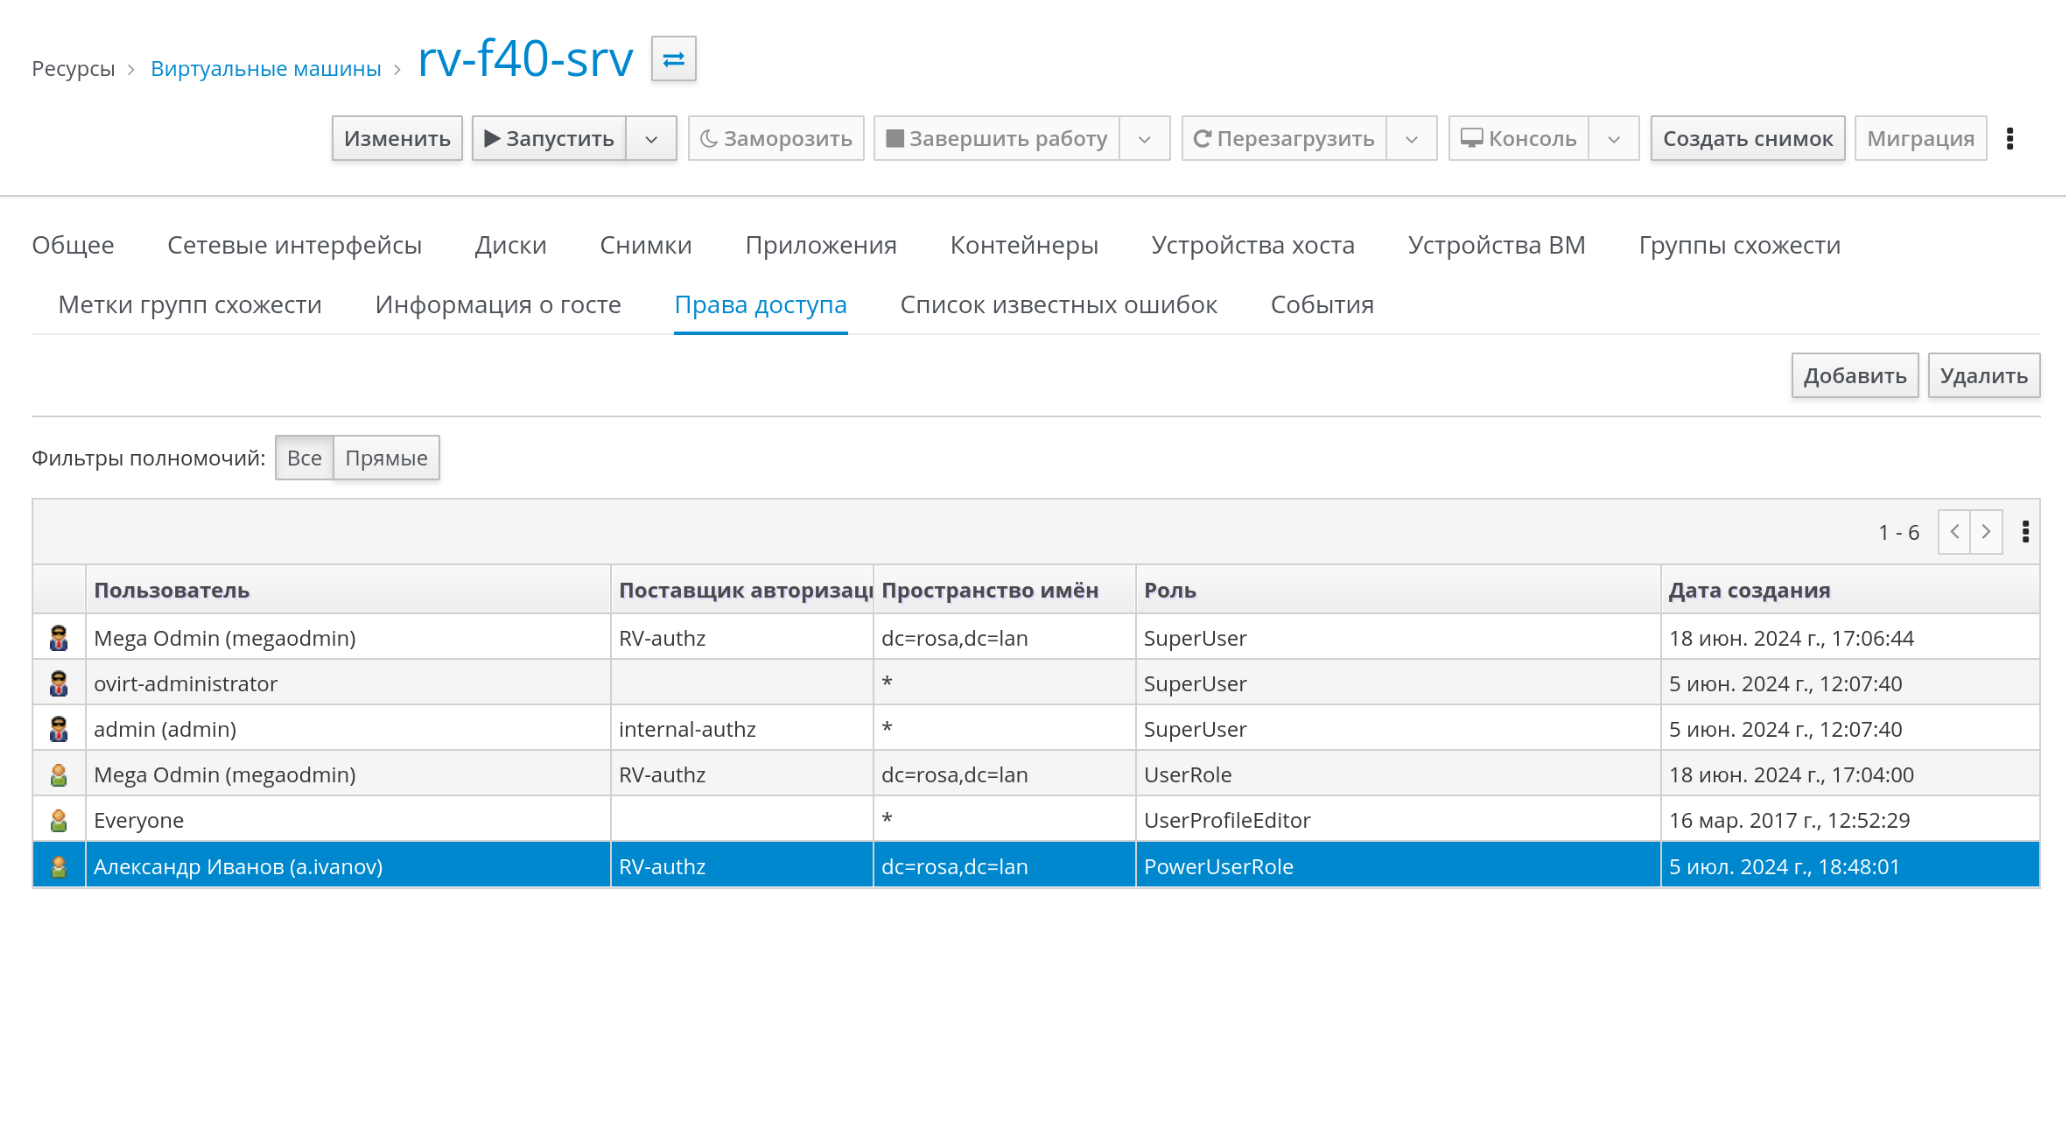The width and height of the screenshot is (2066, 1133).
Task: Expand the Завершить работу dropdown arrow
Action: (1144, 139)
